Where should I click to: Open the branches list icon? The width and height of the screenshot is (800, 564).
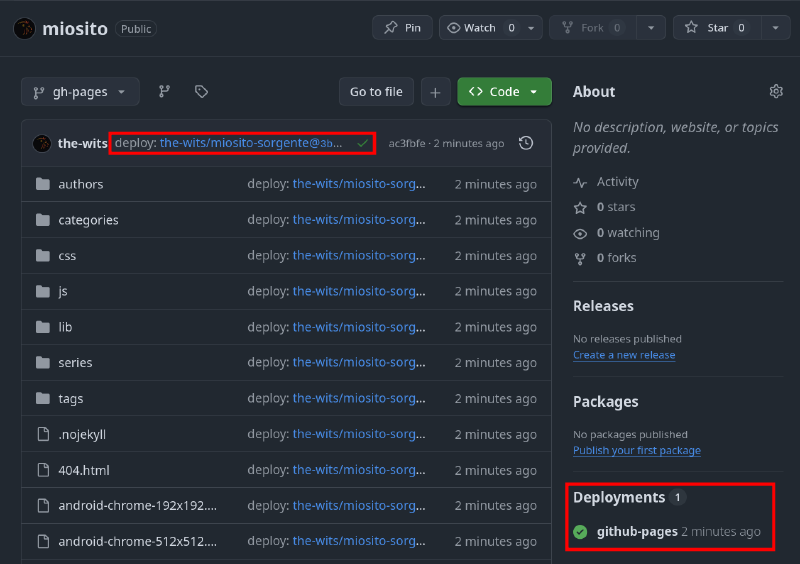[x=164, y=92]
